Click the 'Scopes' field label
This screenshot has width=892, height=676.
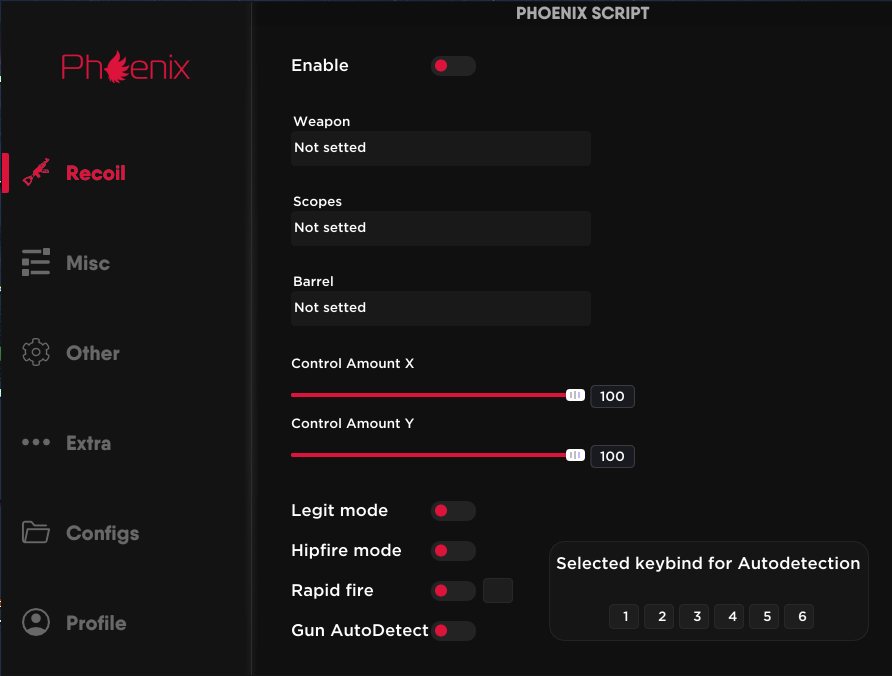click(317, 201)
